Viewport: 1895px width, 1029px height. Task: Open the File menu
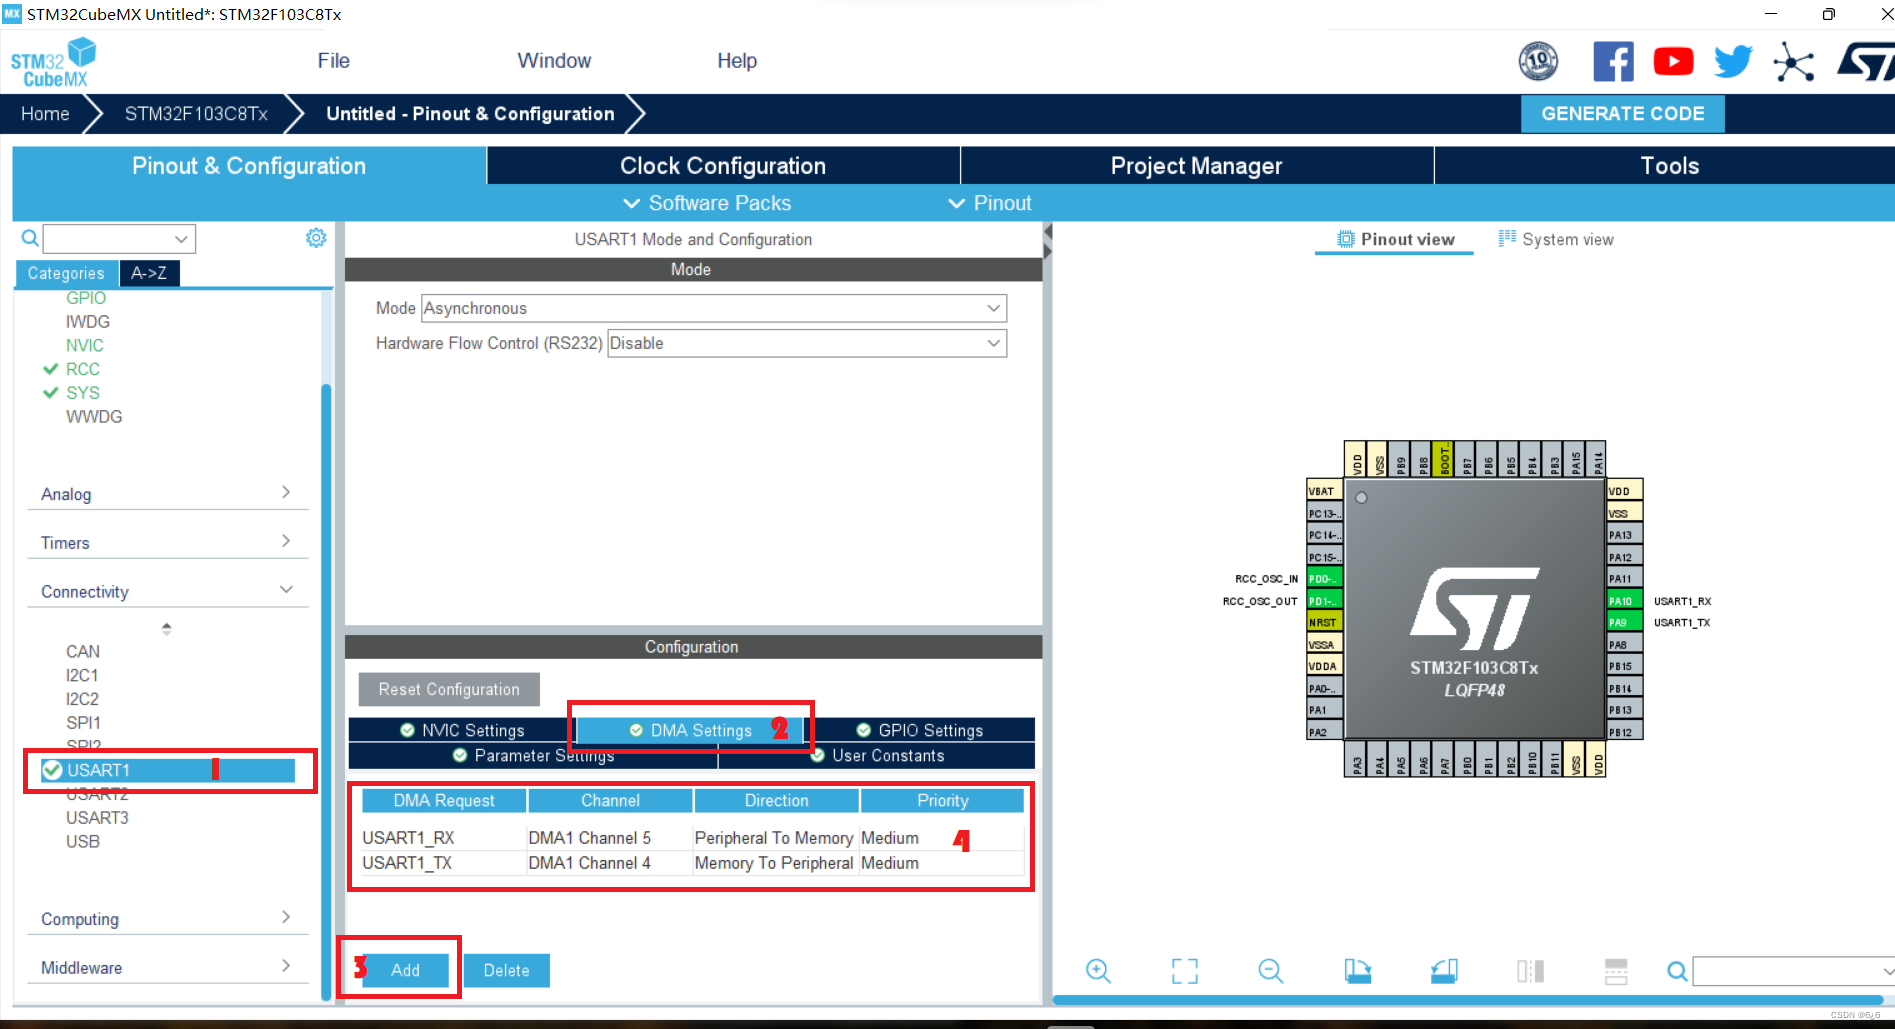tap(333, 61)
